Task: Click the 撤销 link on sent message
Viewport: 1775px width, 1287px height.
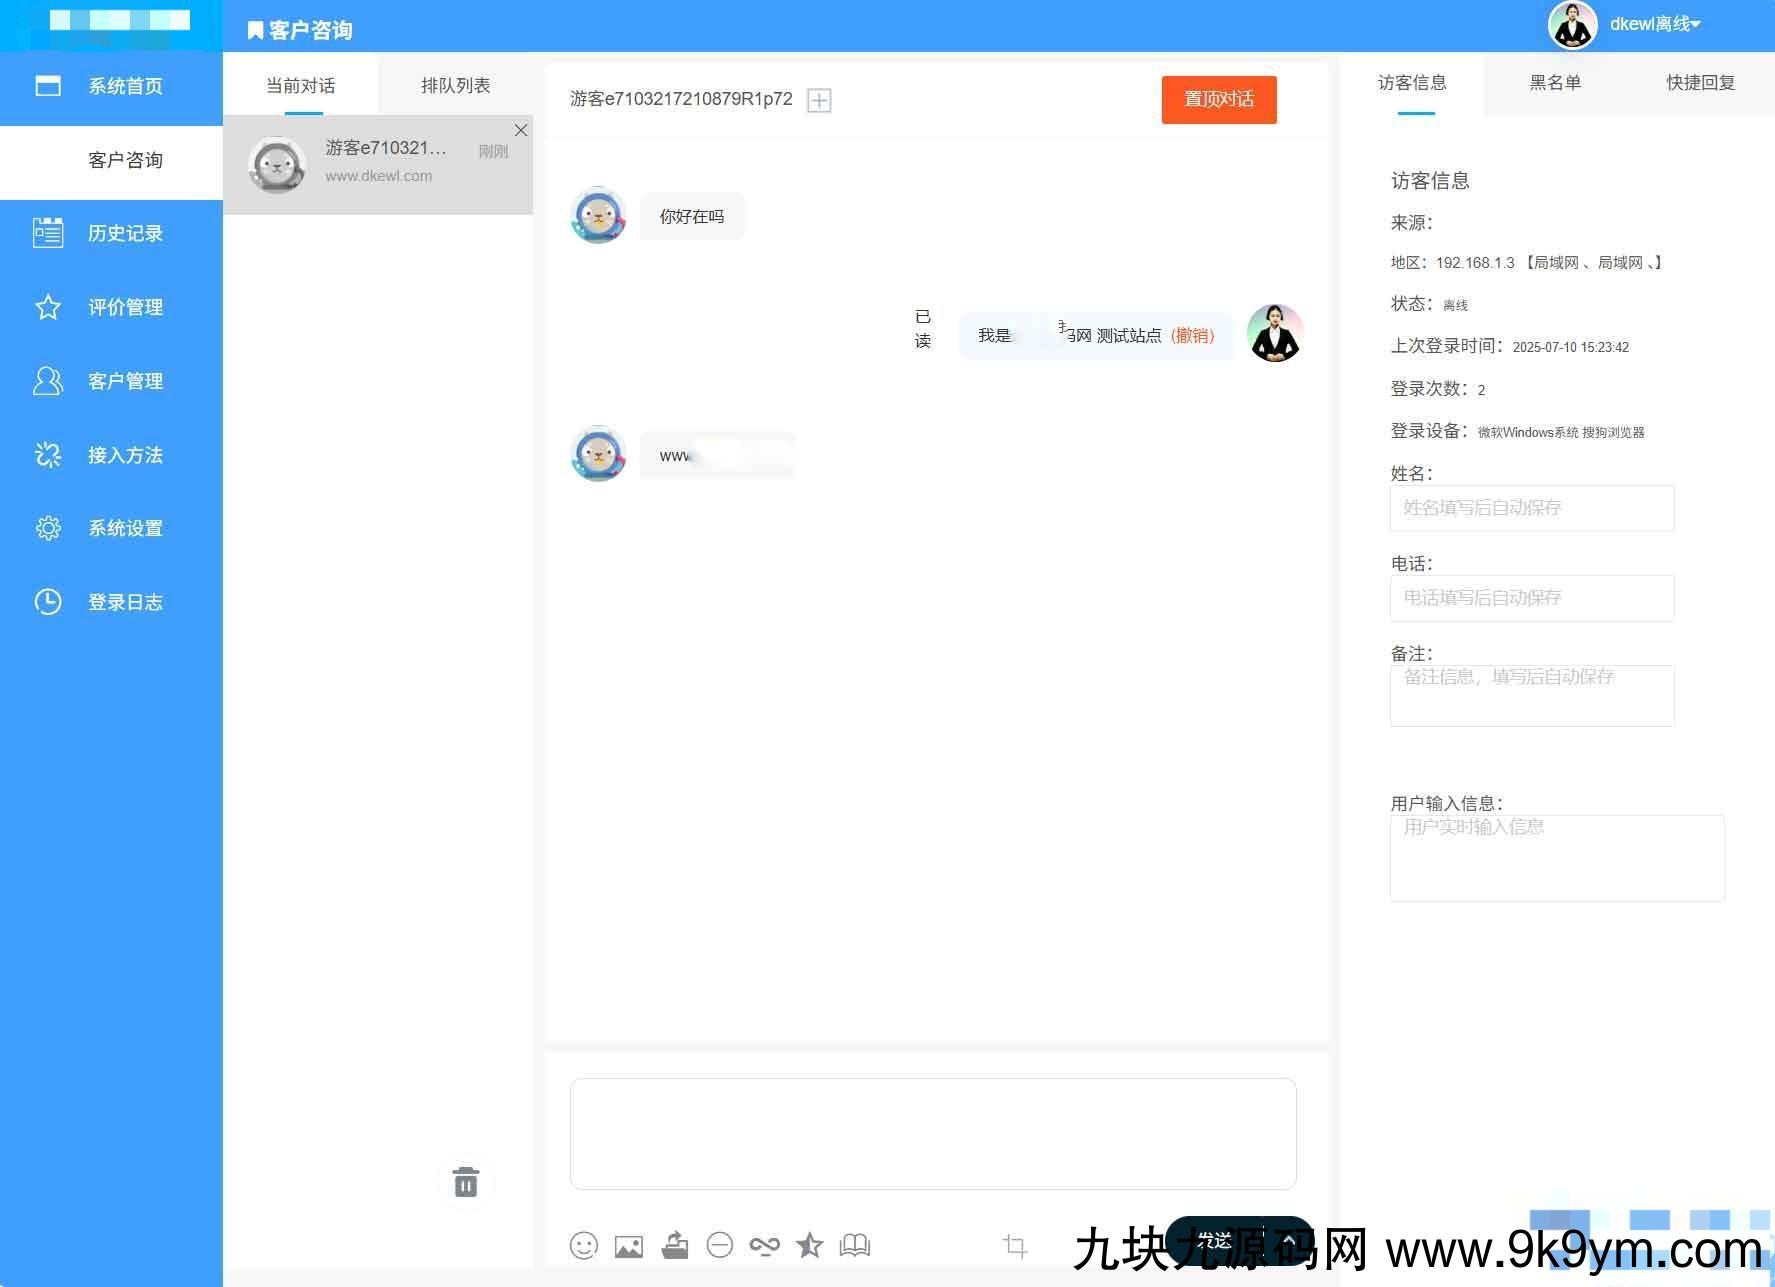Action: 1192,335
